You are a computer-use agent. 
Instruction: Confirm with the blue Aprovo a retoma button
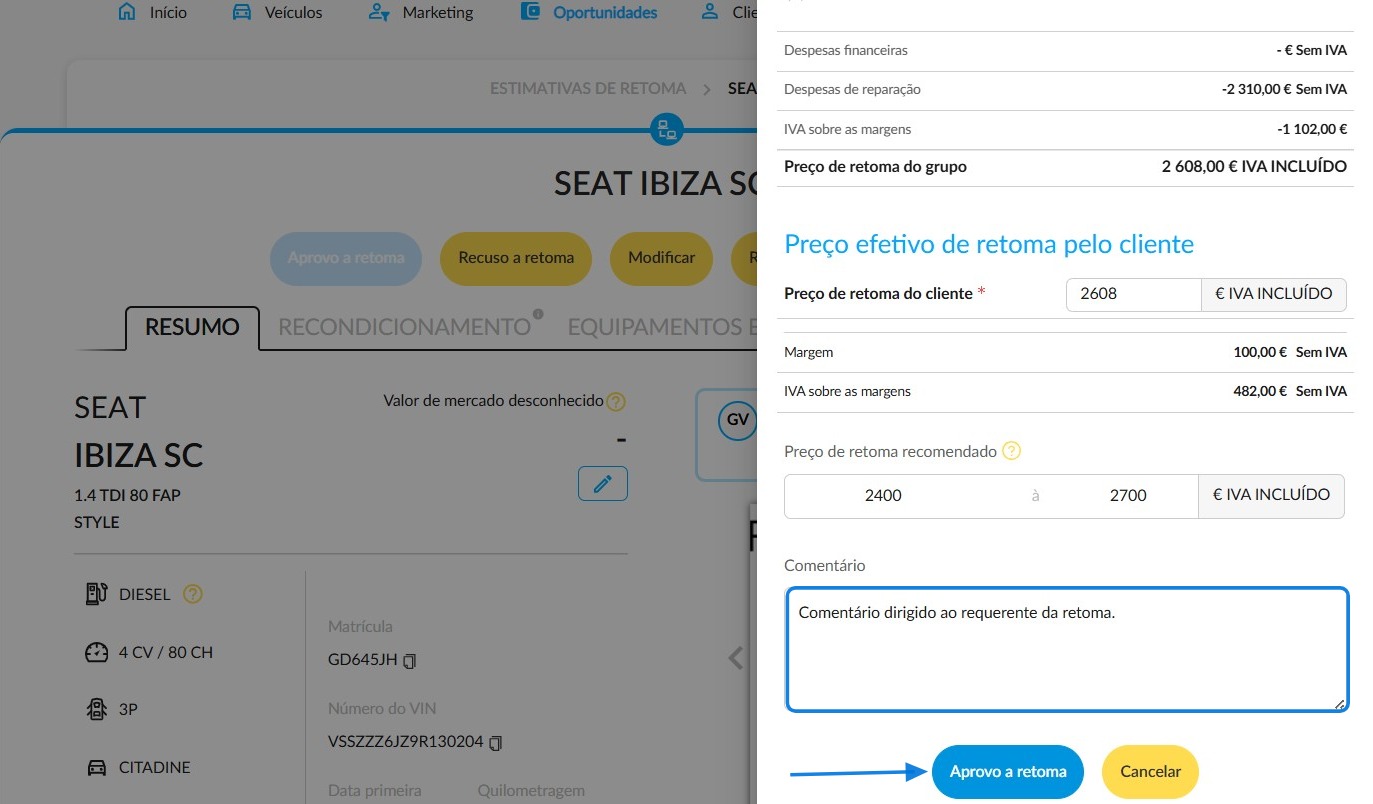coord(1008,772)
